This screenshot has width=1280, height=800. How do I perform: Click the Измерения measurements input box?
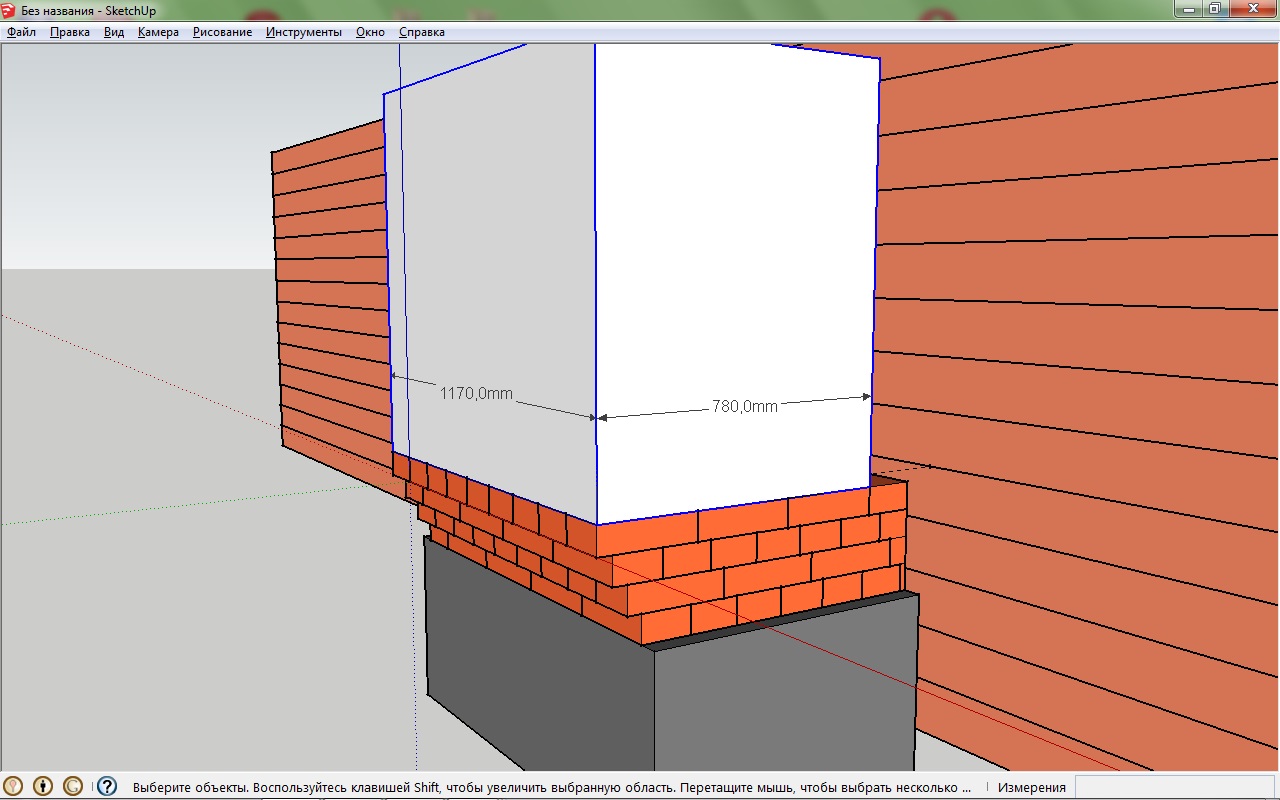[x=1175, y=787]
